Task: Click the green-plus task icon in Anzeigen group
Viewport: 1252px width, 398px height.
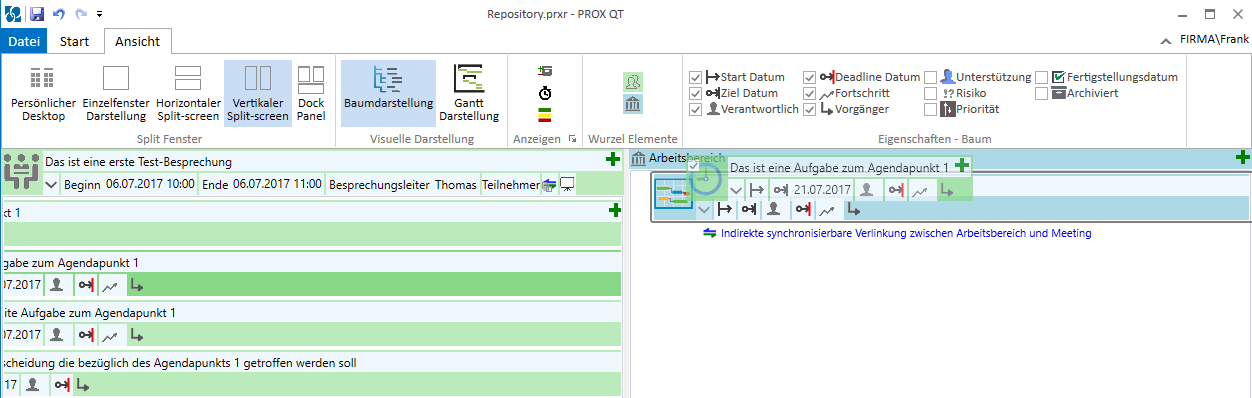Action: (x=545, y=71)
